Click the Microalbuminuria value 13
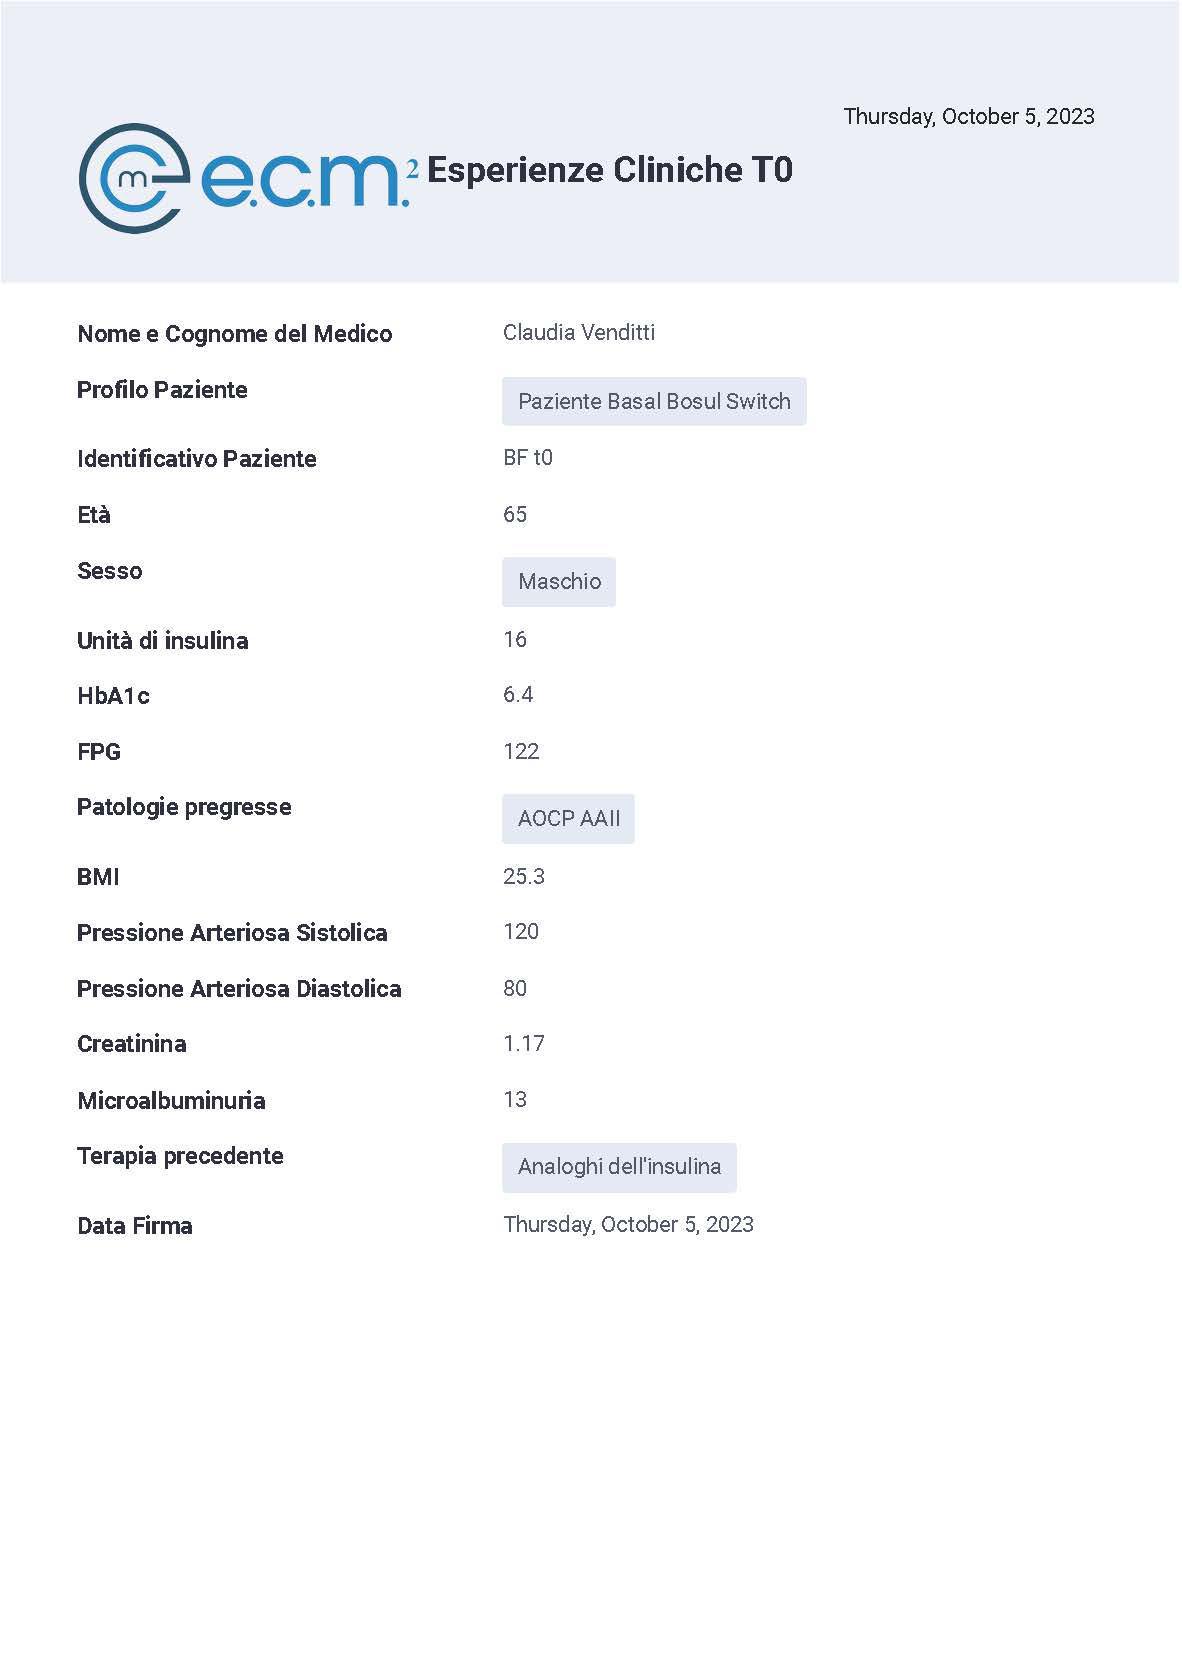 pos(515,1099)
